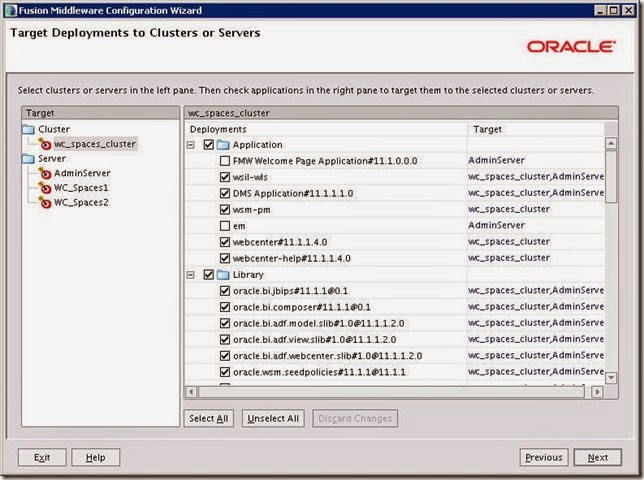Viewport: 644px width, 480px height.
Task: Select WC_Spaces2 in Target tree
Action: click(x=81, y=202)
